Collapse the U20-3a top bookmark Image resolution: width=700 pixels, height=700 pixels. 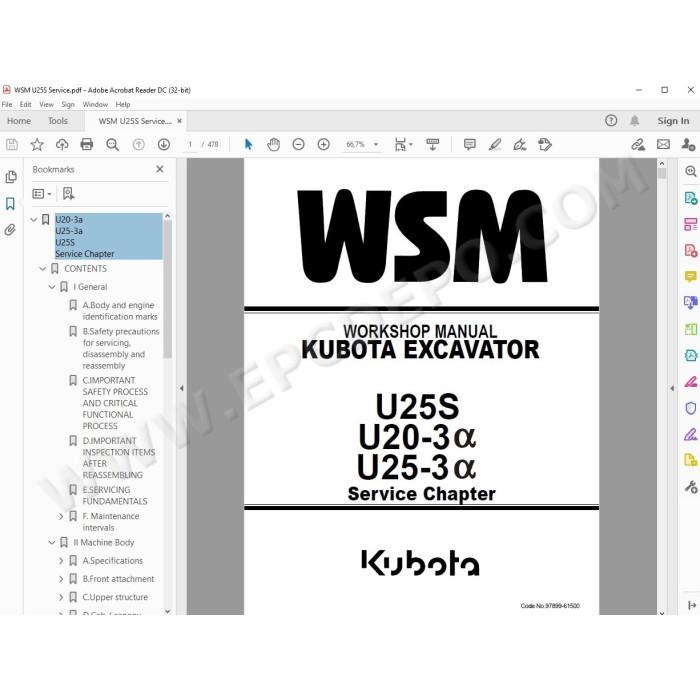click(33, 220)
